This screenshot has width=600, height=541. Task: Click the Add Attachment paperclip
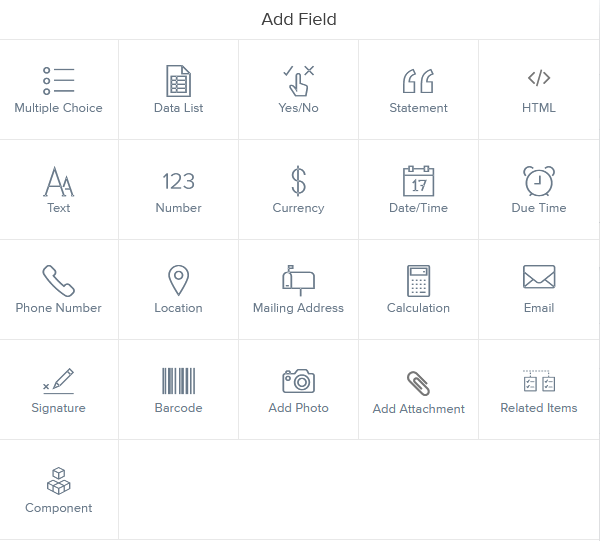(x=418, y=383)
